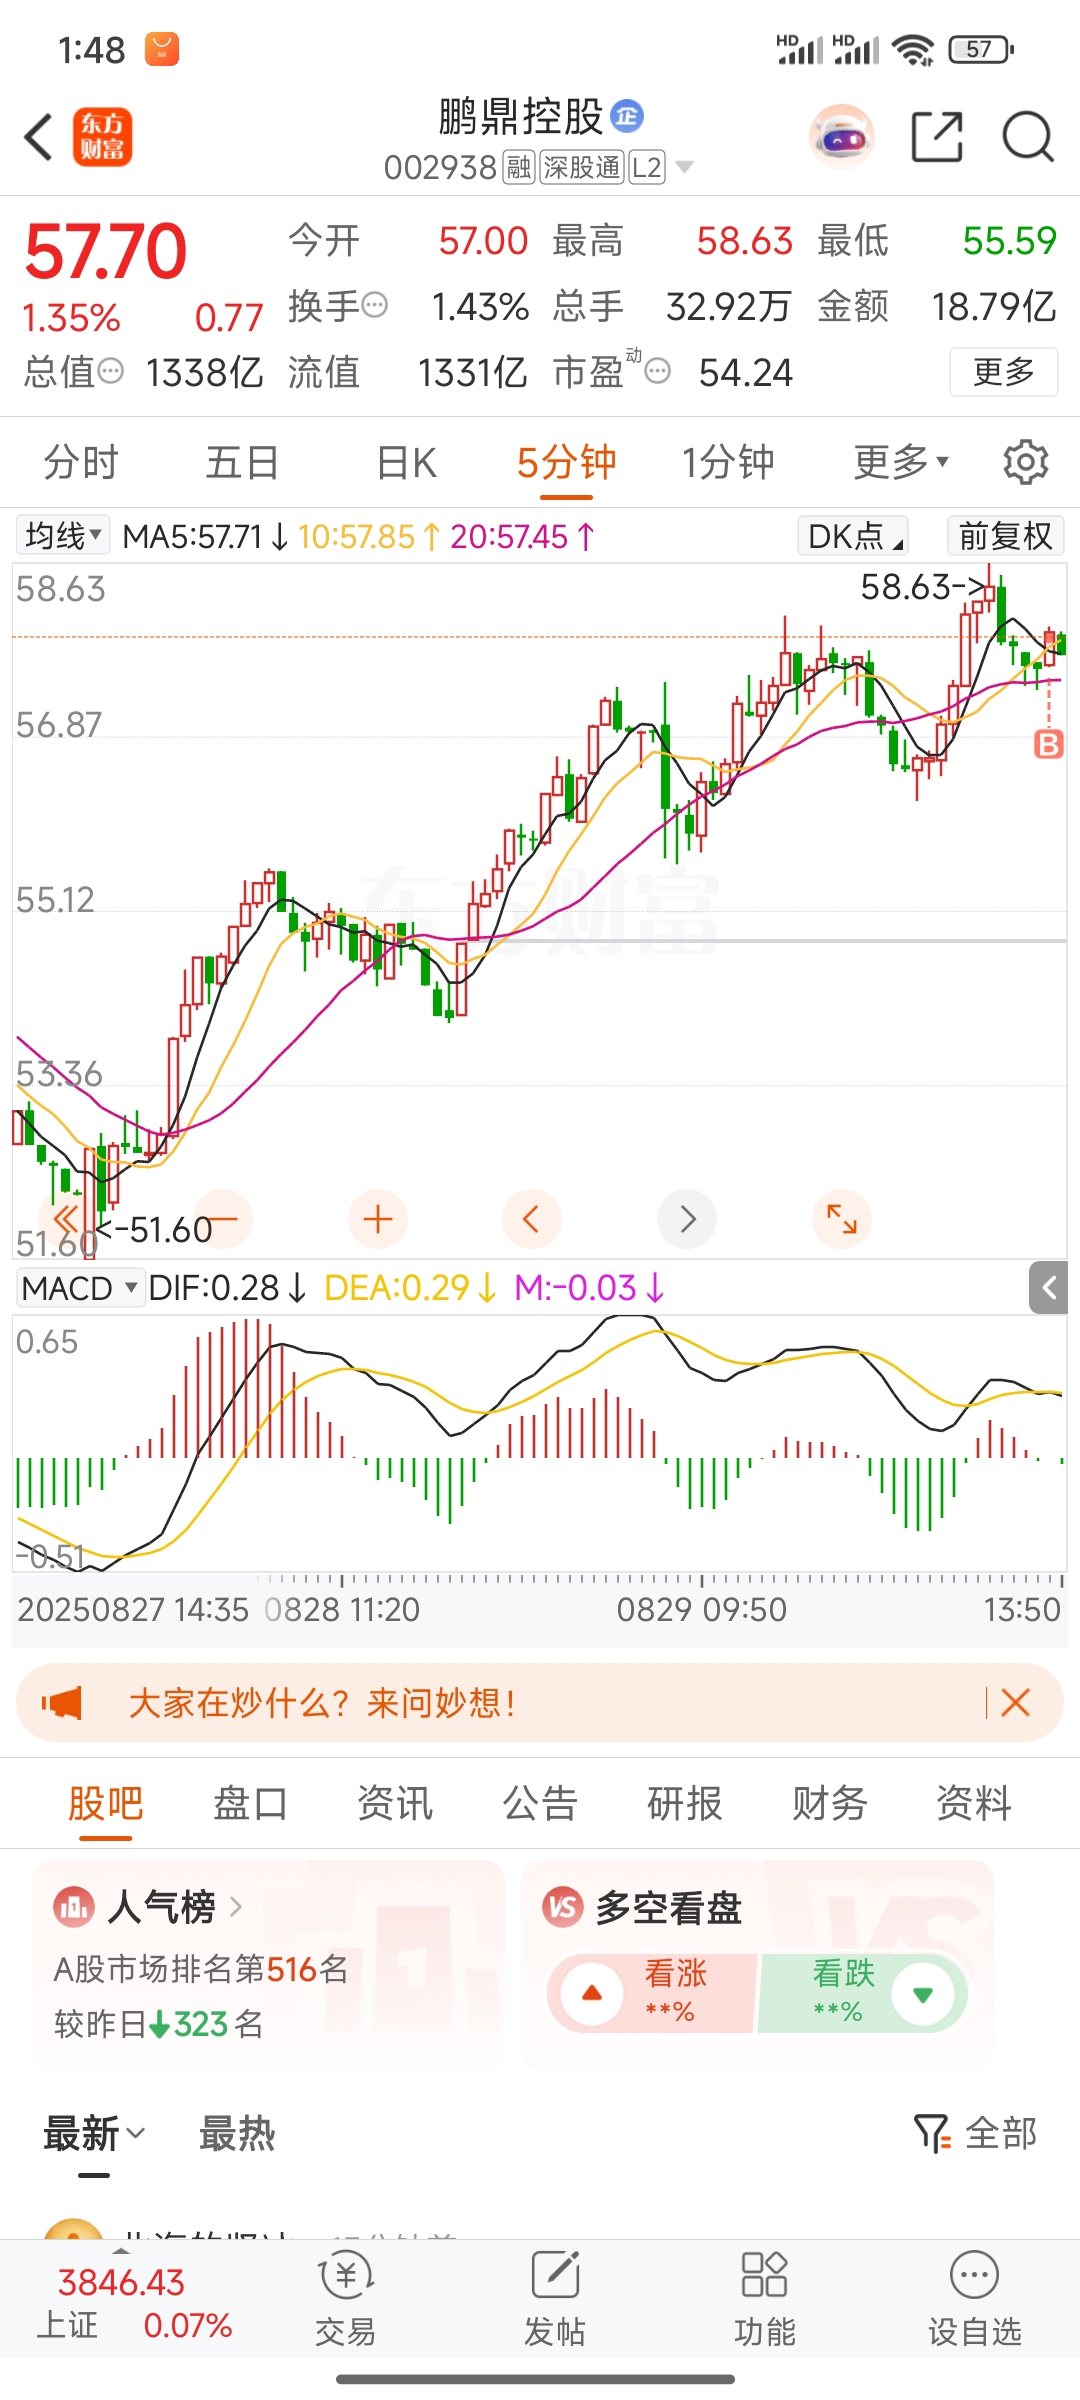
Task: Tap the back arrow icon
Action: [38, 137]
